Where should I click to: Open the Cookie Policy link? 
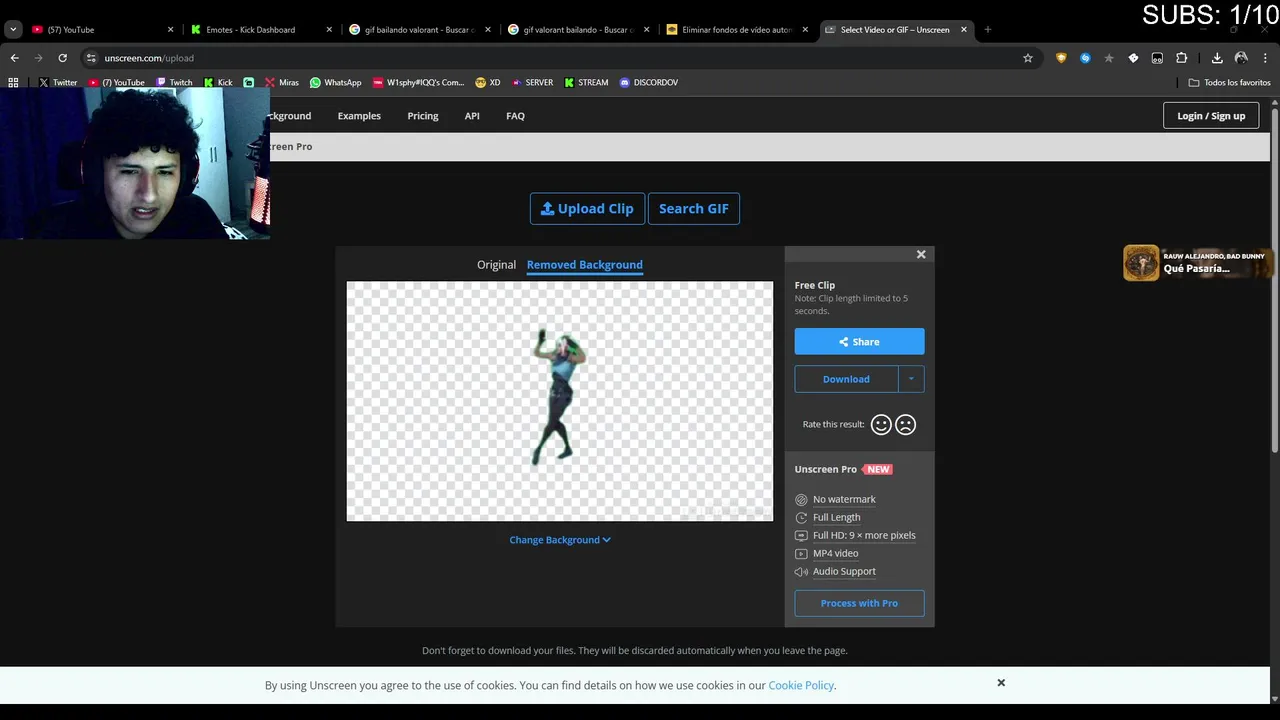pos(801,685)
